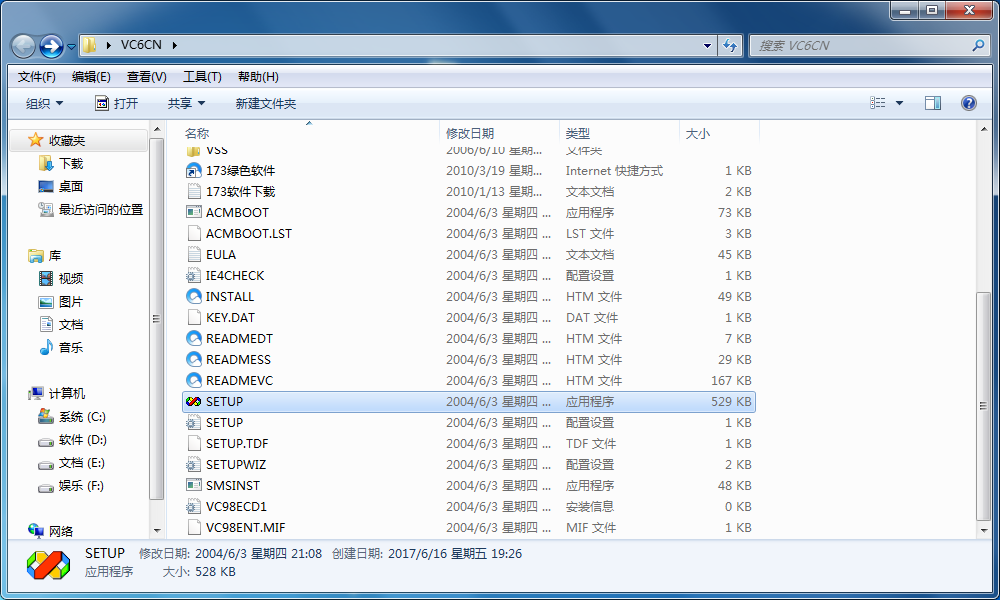Open the 文件(F) menu
Image resolution: width=1000 pixels, height=600 pixels.
coord(36,77)
